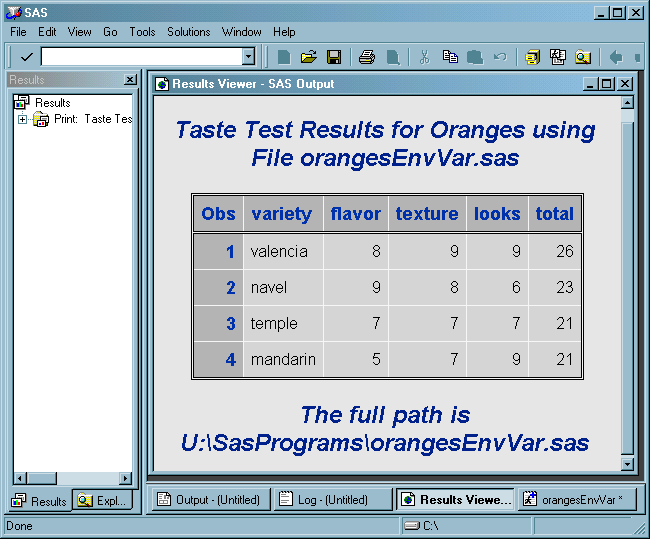The width and height of the screenshot is (650, 539).
Task: Click the total column header
Action: pyautogui.click(x=555, y=214)
